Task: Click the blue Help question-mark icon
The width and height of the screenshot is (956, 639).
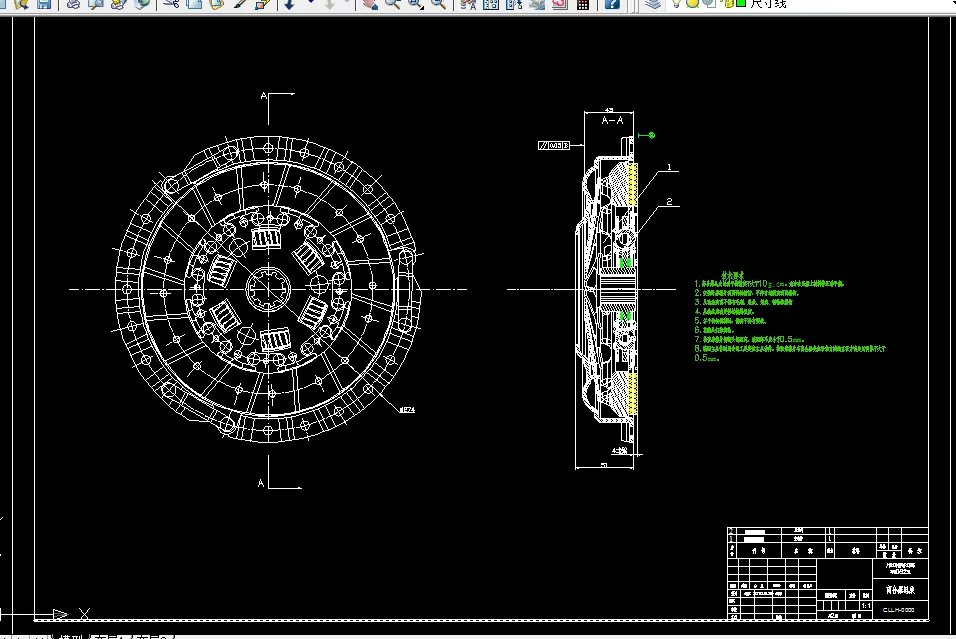Action: (612, 4)
